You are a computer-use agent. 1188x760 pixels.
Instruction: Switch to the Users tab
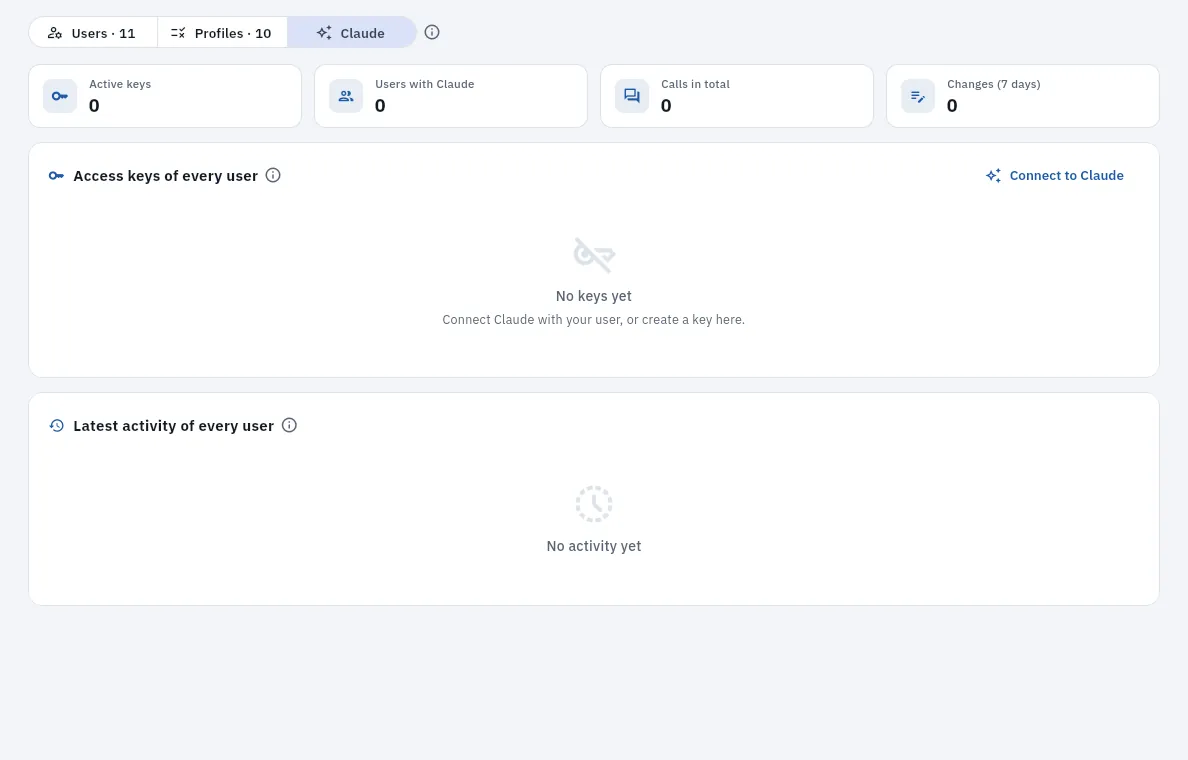92,33
